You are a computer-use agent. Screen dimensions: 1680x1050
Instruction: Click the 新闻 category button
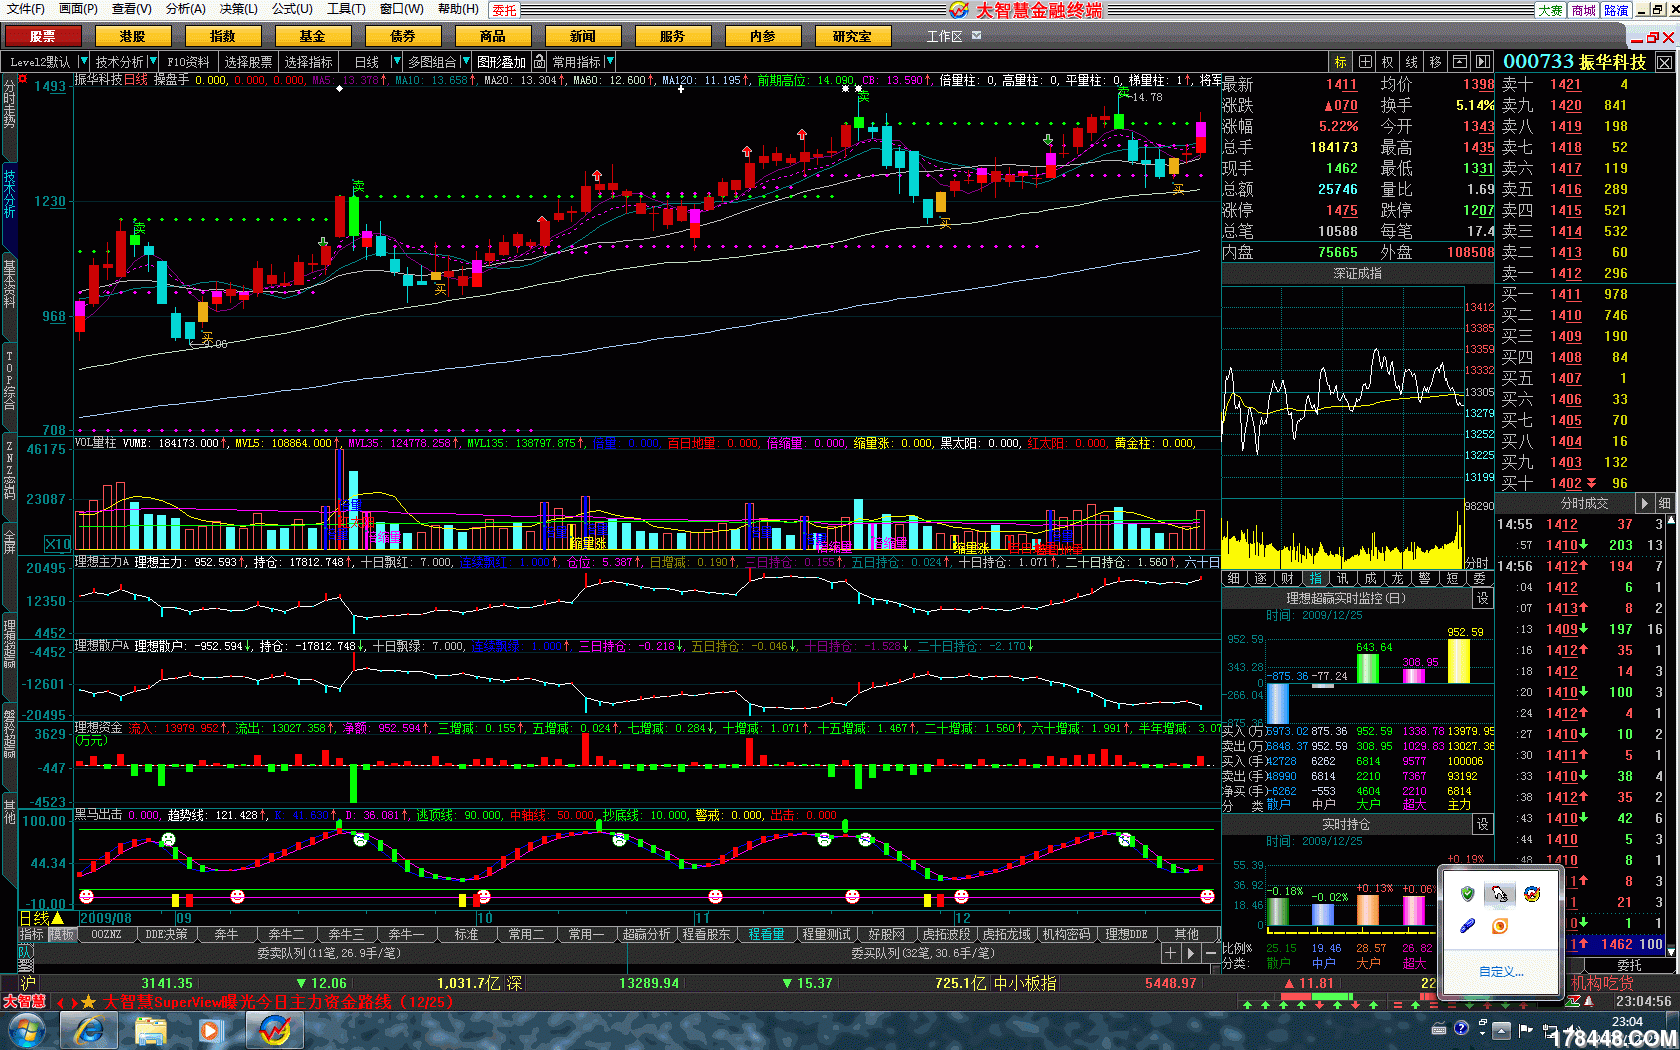pos(582,36)
